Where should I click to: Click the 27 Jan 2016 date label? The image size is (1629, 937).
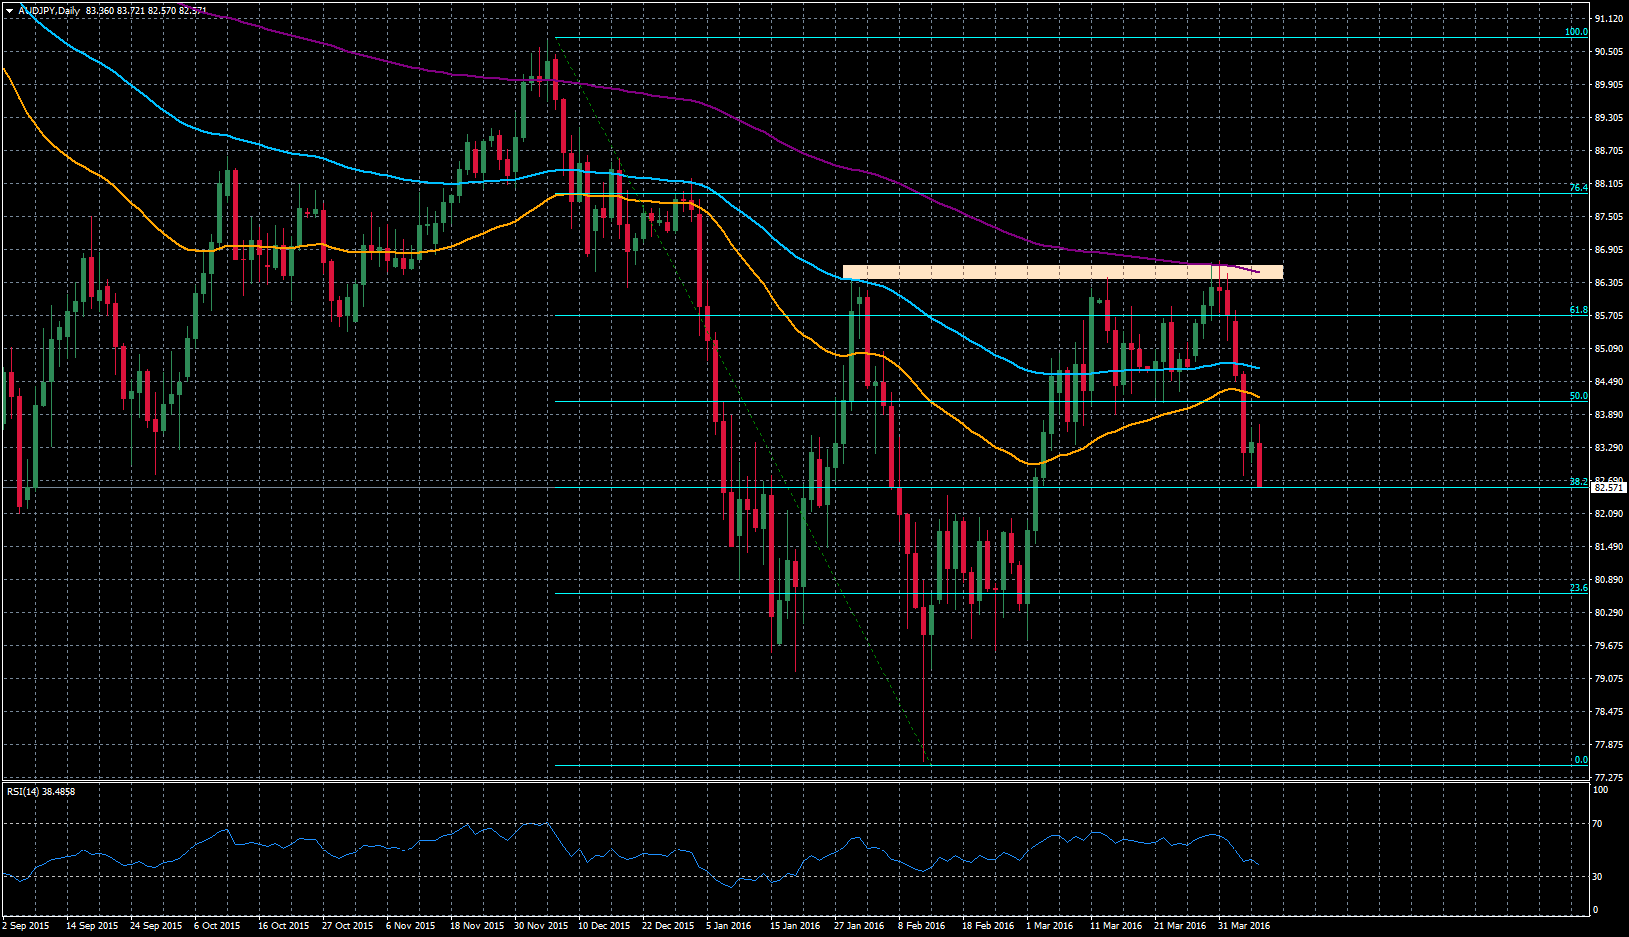click(x=859, y=926)
